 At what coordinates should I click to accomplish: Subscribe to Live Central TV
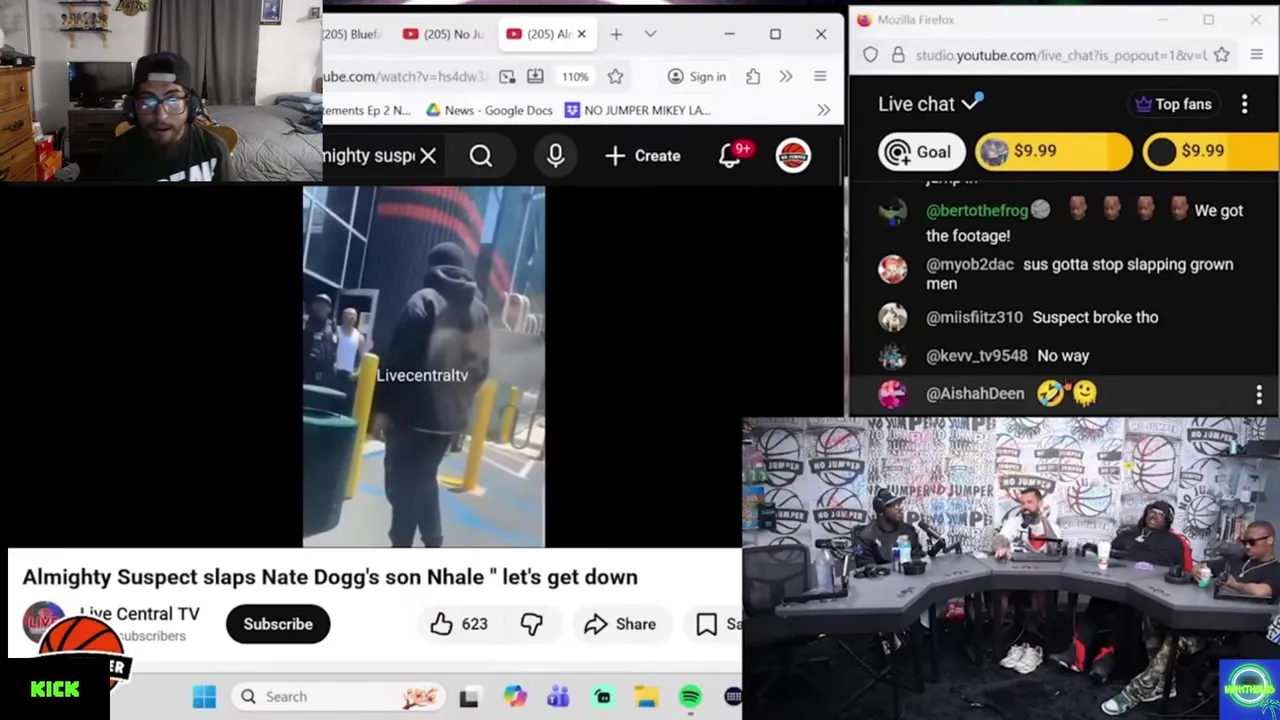[278, 624]
